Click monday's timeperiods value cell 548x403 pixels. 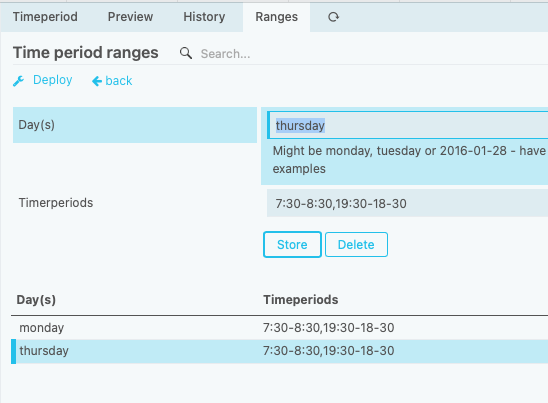coord(329,328)
